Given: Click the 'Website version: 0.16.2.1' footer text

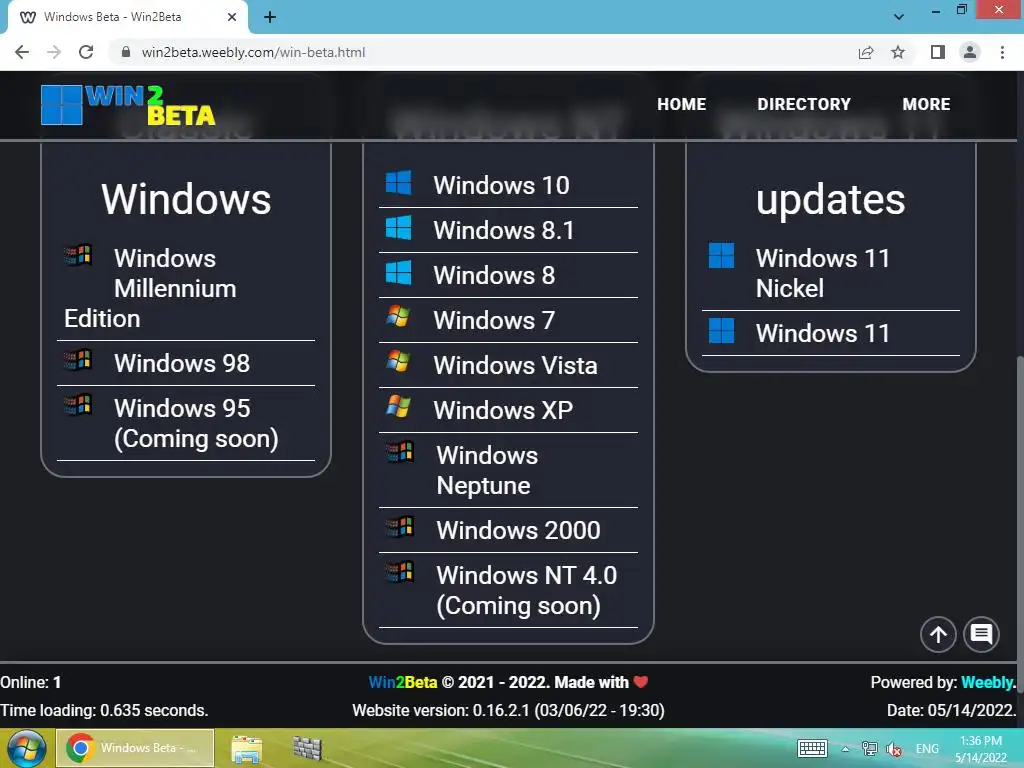Looking at the screenshot, I should click(x=509, y=711).
